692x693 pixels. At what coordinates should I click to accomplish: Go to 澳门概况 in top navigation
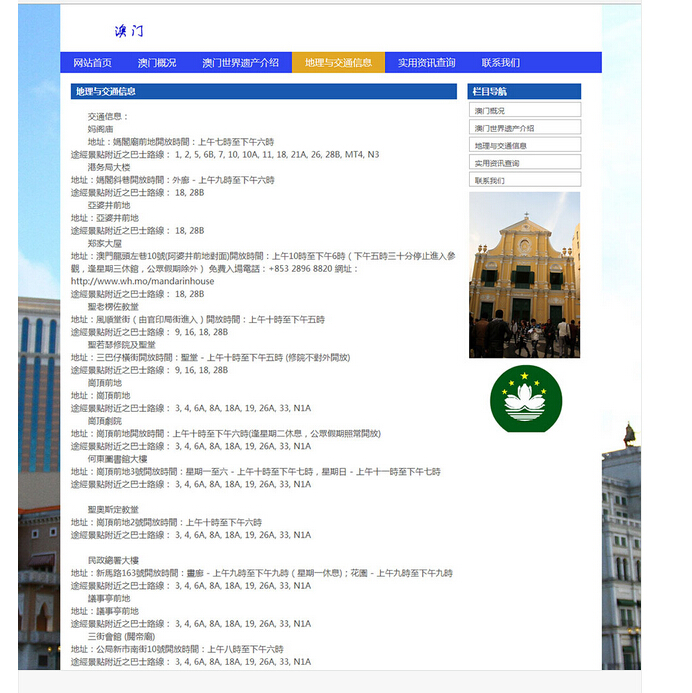pyautogui.click(x=157, y=63)
